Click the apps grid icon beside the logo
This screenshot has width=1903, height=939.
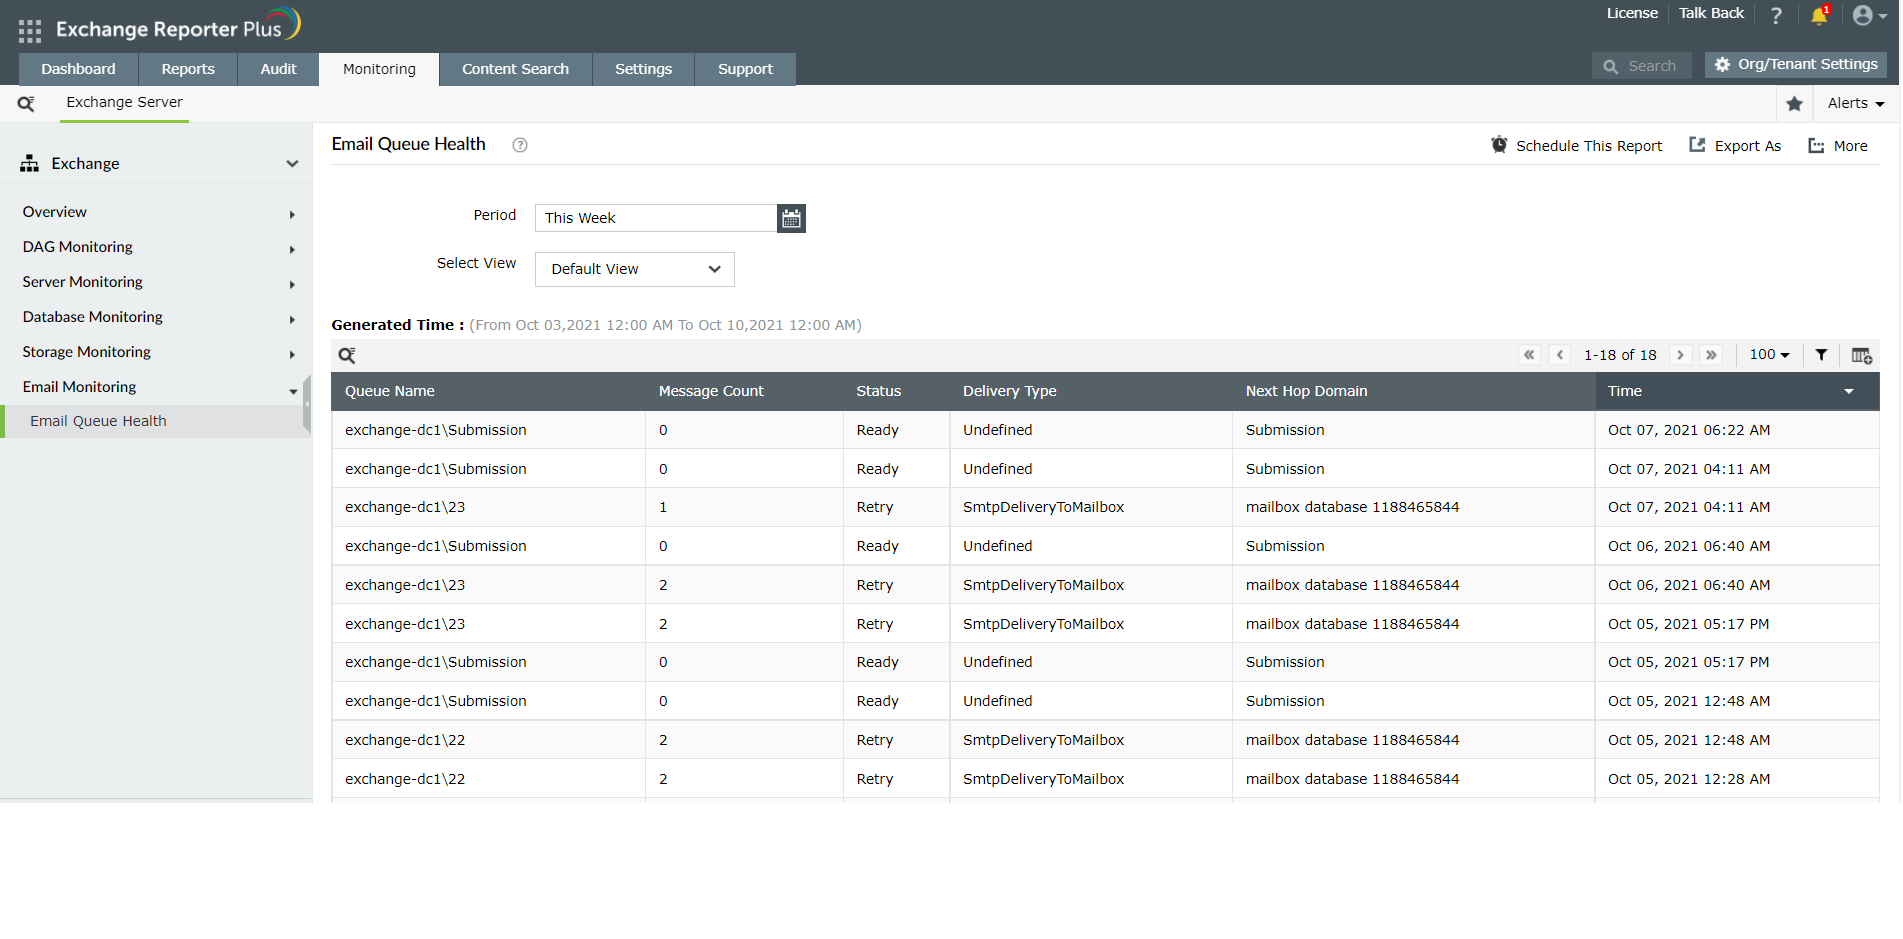tap(29, 29)
